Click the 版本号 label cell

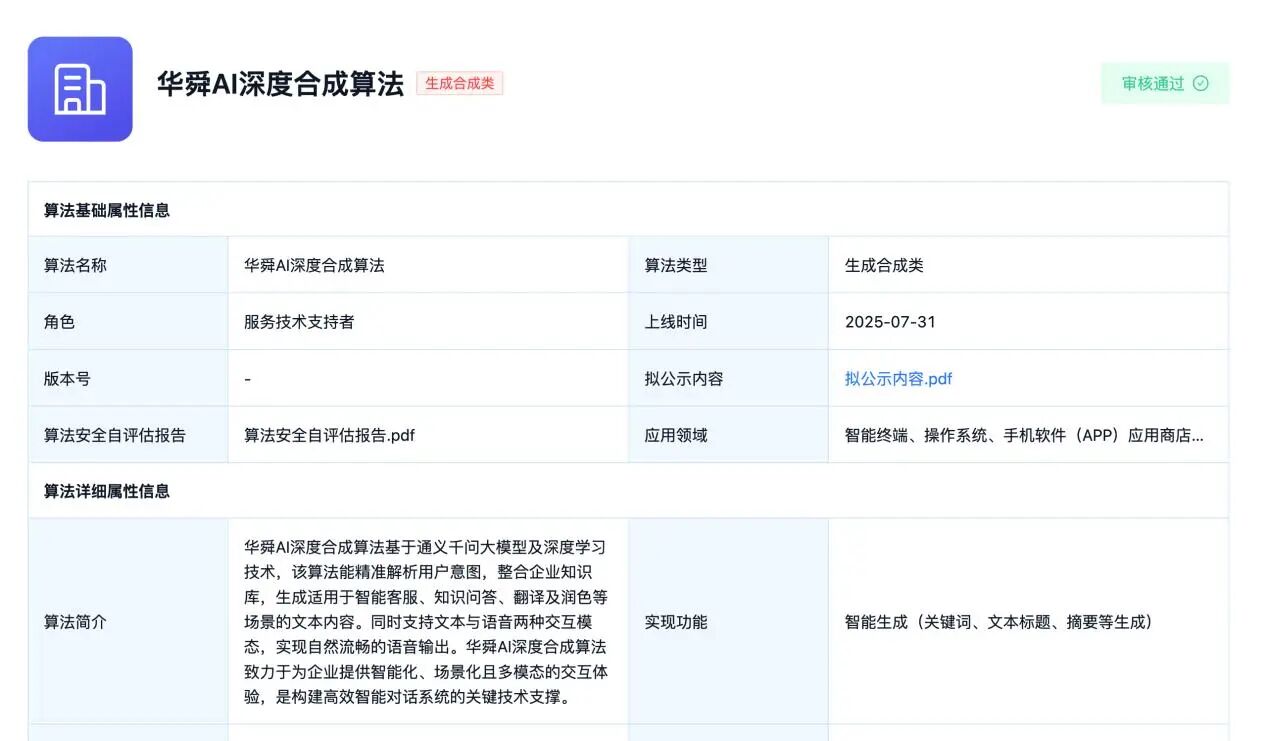(67, 379)
